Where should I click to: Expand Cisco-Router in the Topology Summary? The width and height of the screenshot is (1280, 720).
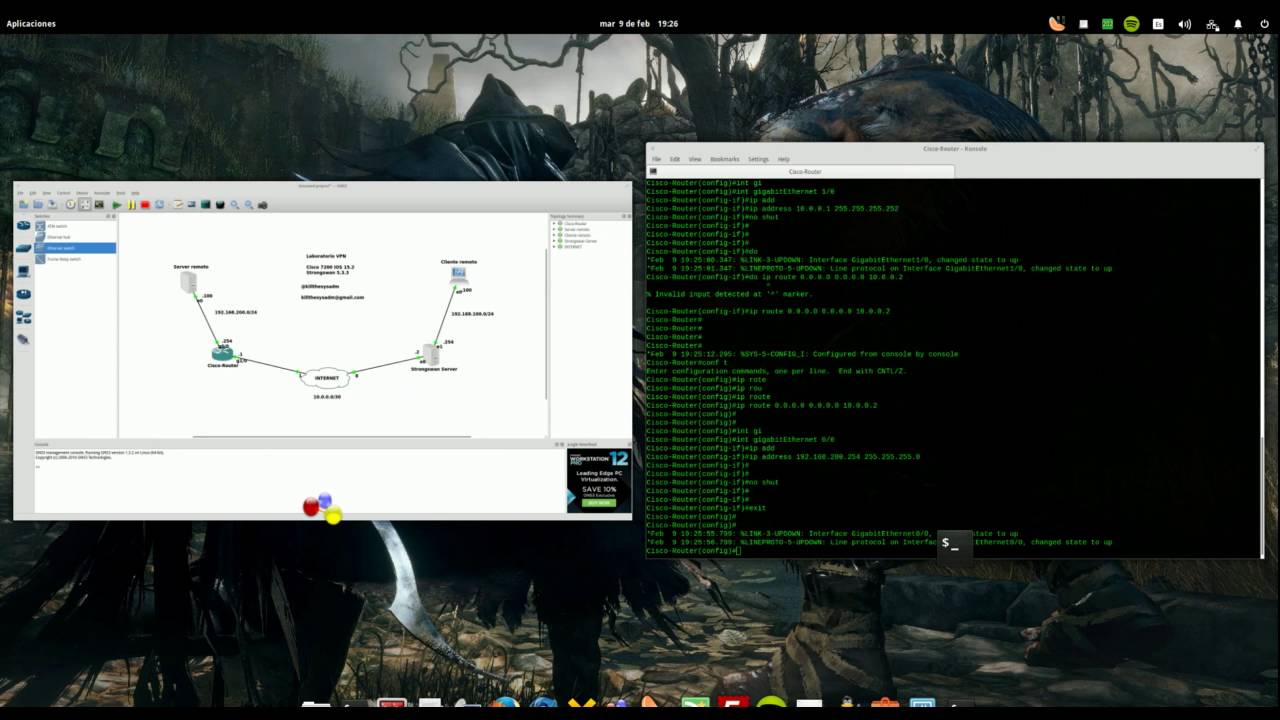pyautogui.click(x=554, y=223)
